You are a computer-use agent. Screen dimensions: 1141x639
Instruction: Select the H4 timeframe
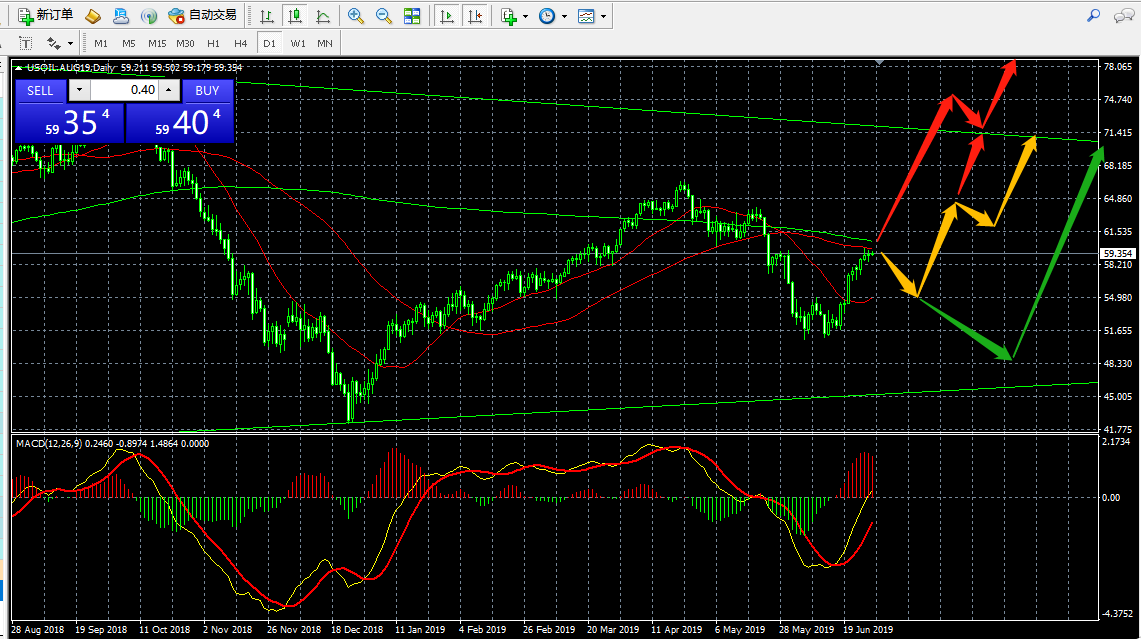tap(241, 44)
